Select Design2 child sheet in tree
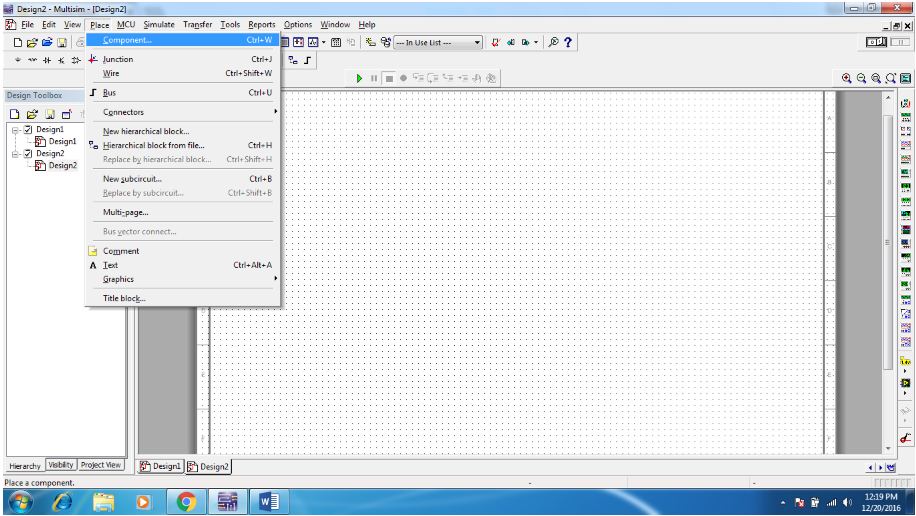The width and height of the screenshot is (916, 516). point(55,165)
